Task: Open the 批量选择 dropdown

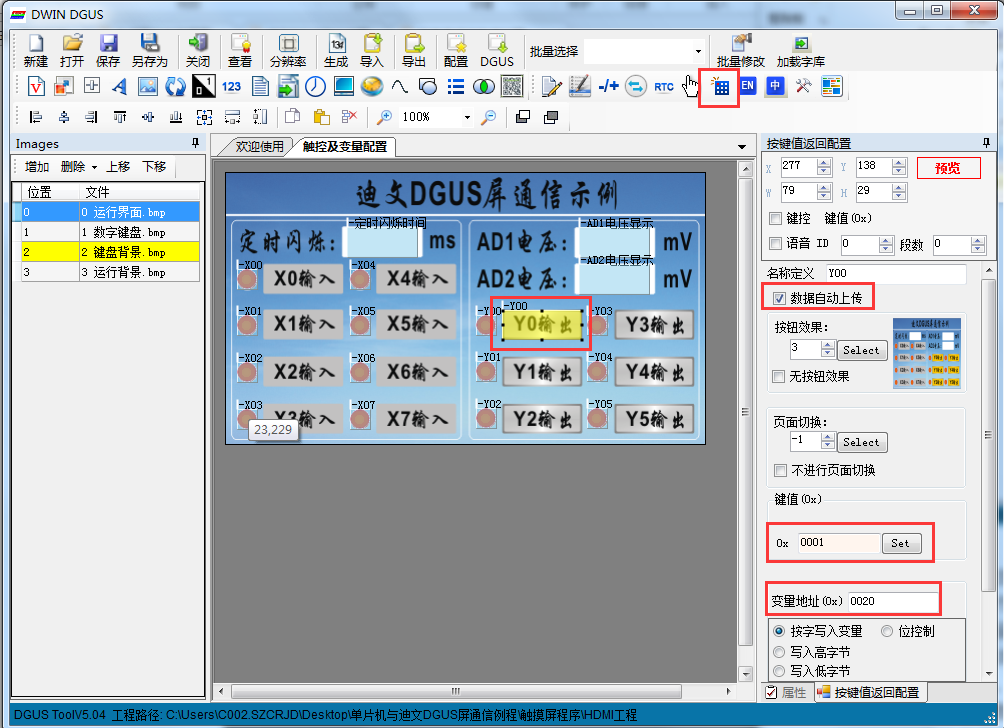Action: (698, 51)
